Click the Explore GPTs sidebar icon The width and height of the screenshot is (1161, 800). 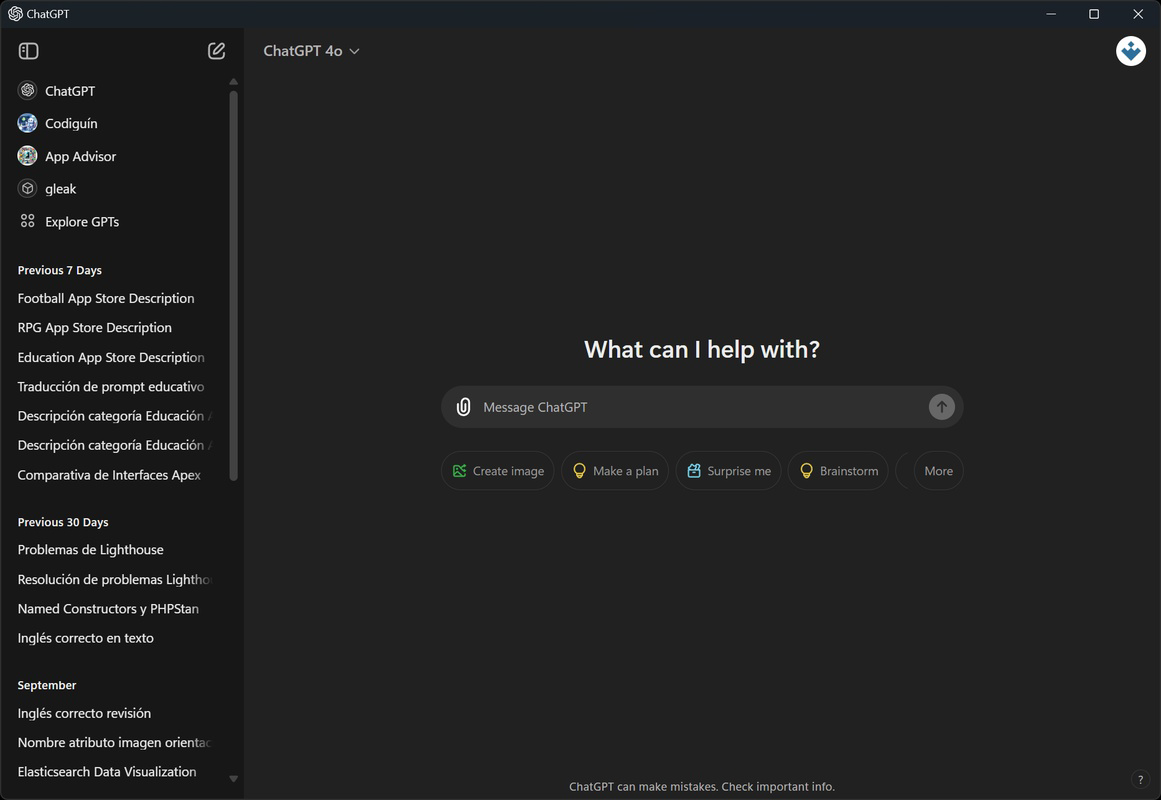pos(27,221)
